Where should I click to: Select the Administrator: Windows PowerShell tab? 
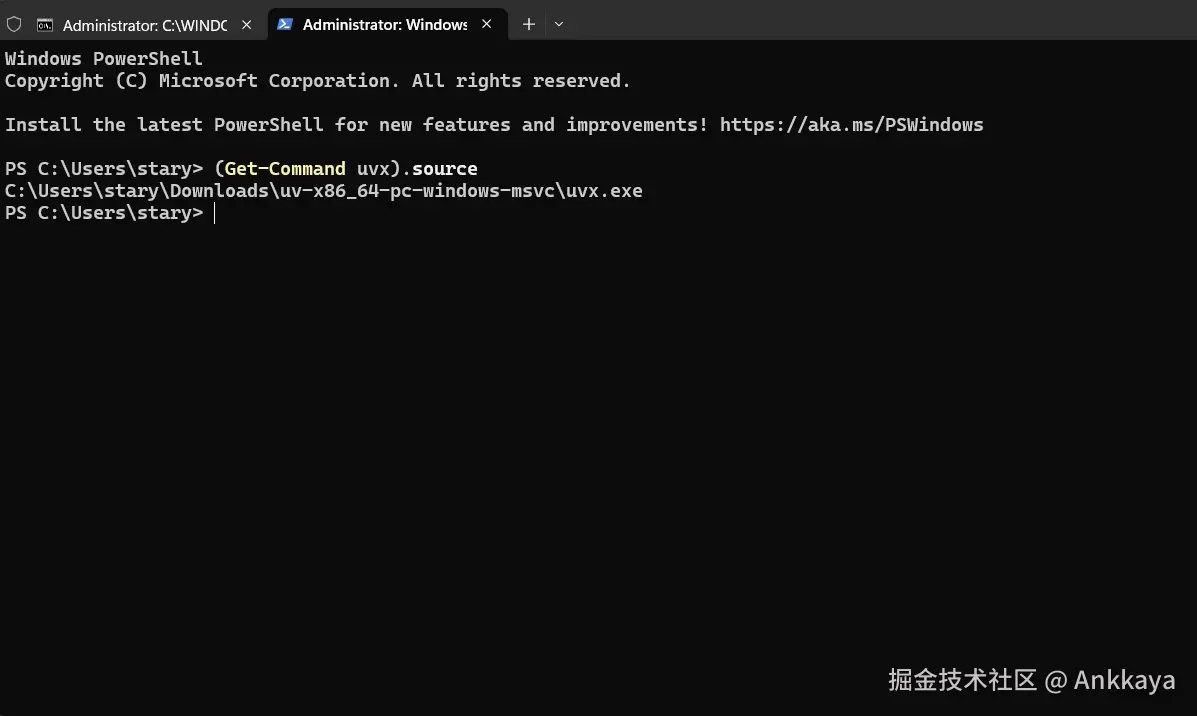click(385, 25)
